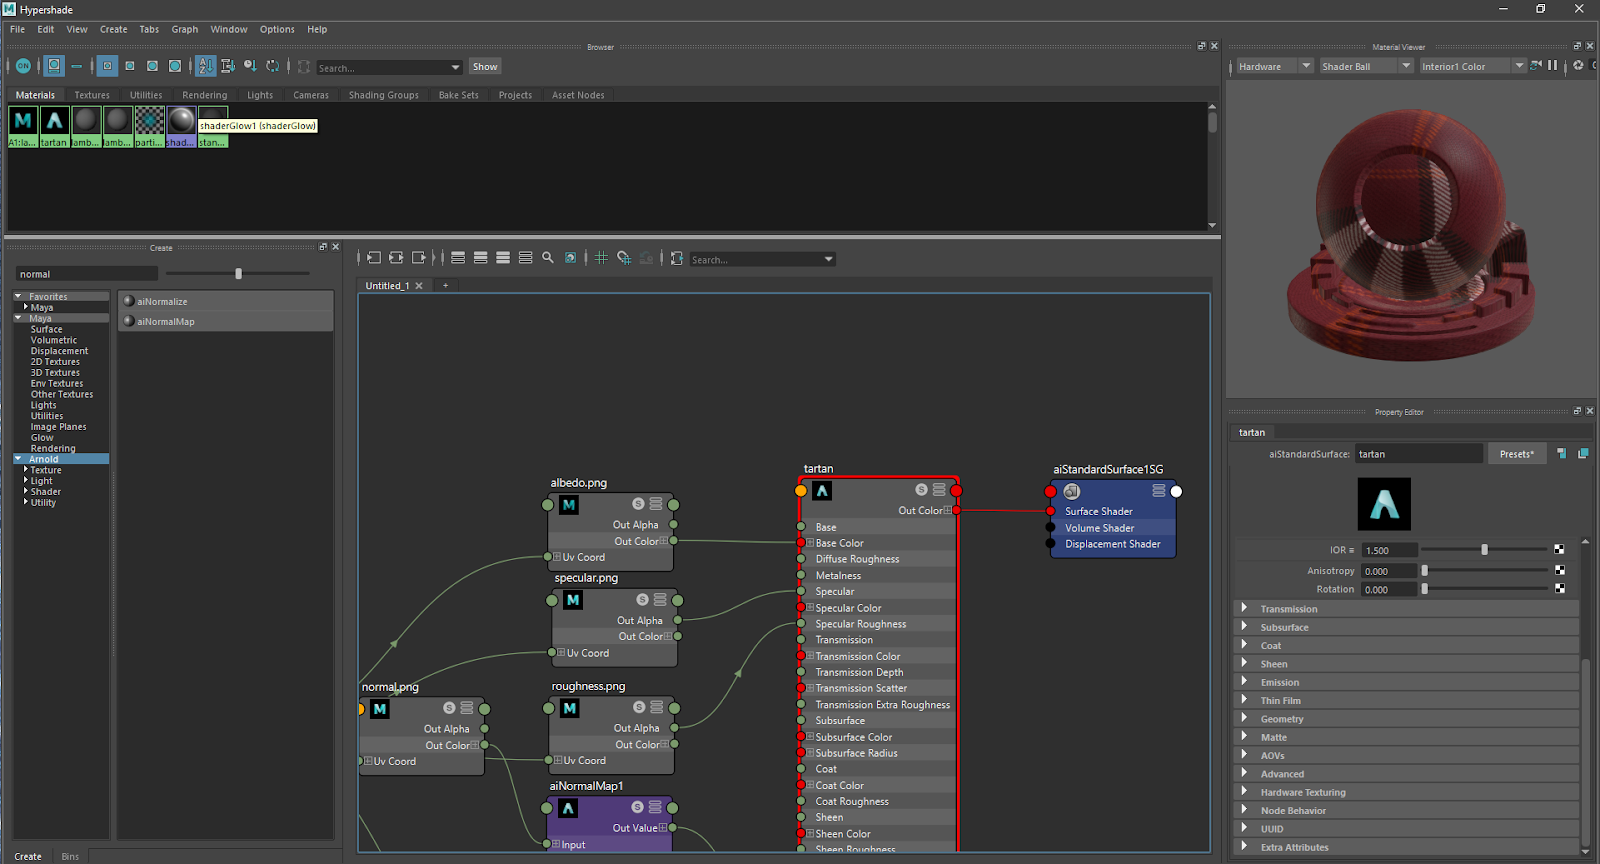Screen dimensions: 1600x864
Task: Click Surface Shader port on aiStandardSurface1SG
Action: (x=1050, y=511)
